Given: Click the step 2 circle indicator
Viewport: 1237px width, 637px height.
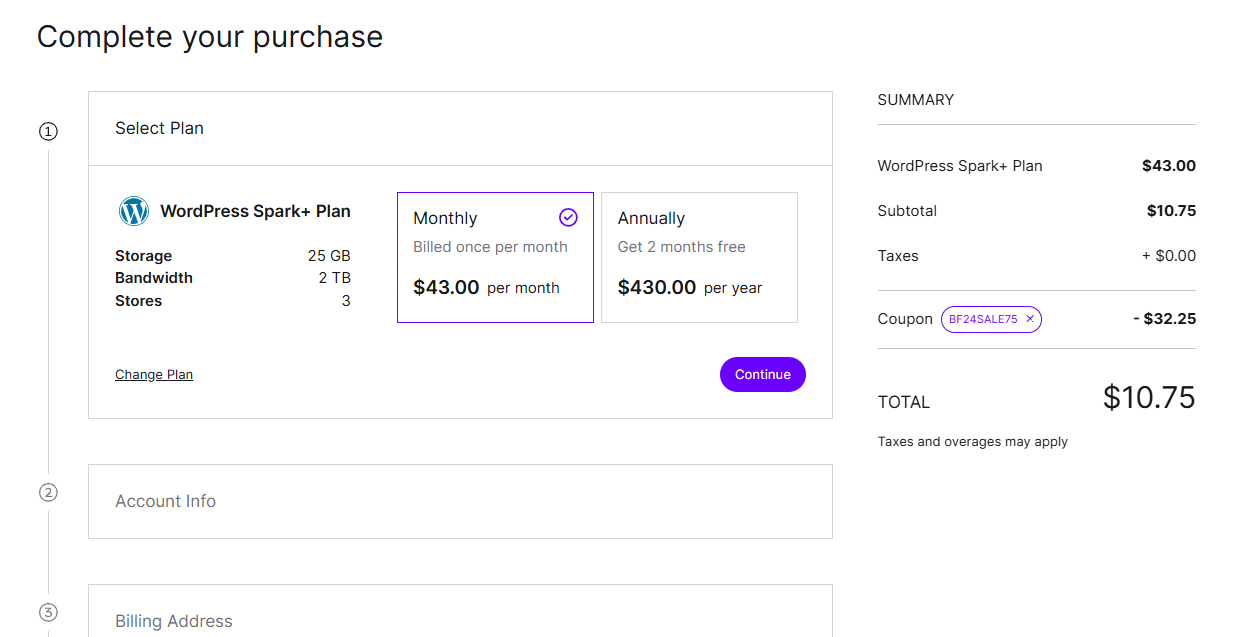Looking at the screenshot, I should click(x=48, y=492).
